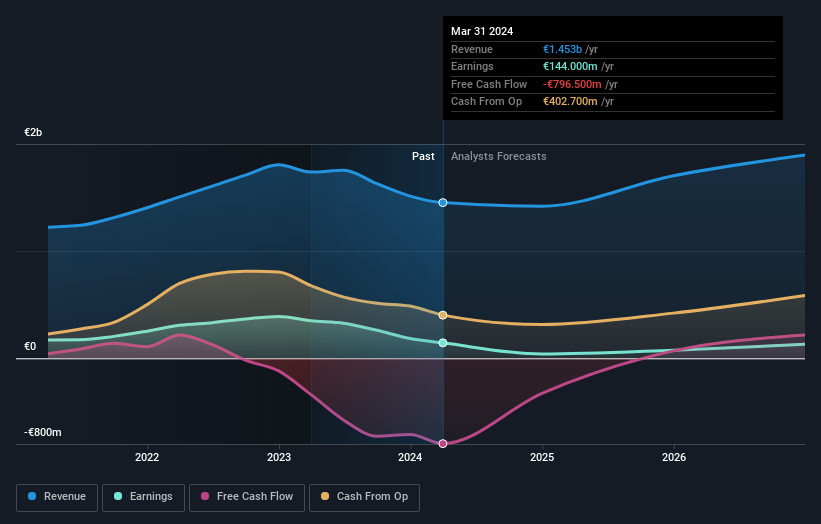Click the Mar 31 2024 tooltip date
The width and height of the screenshot is (821, 524).
point(482,31)
